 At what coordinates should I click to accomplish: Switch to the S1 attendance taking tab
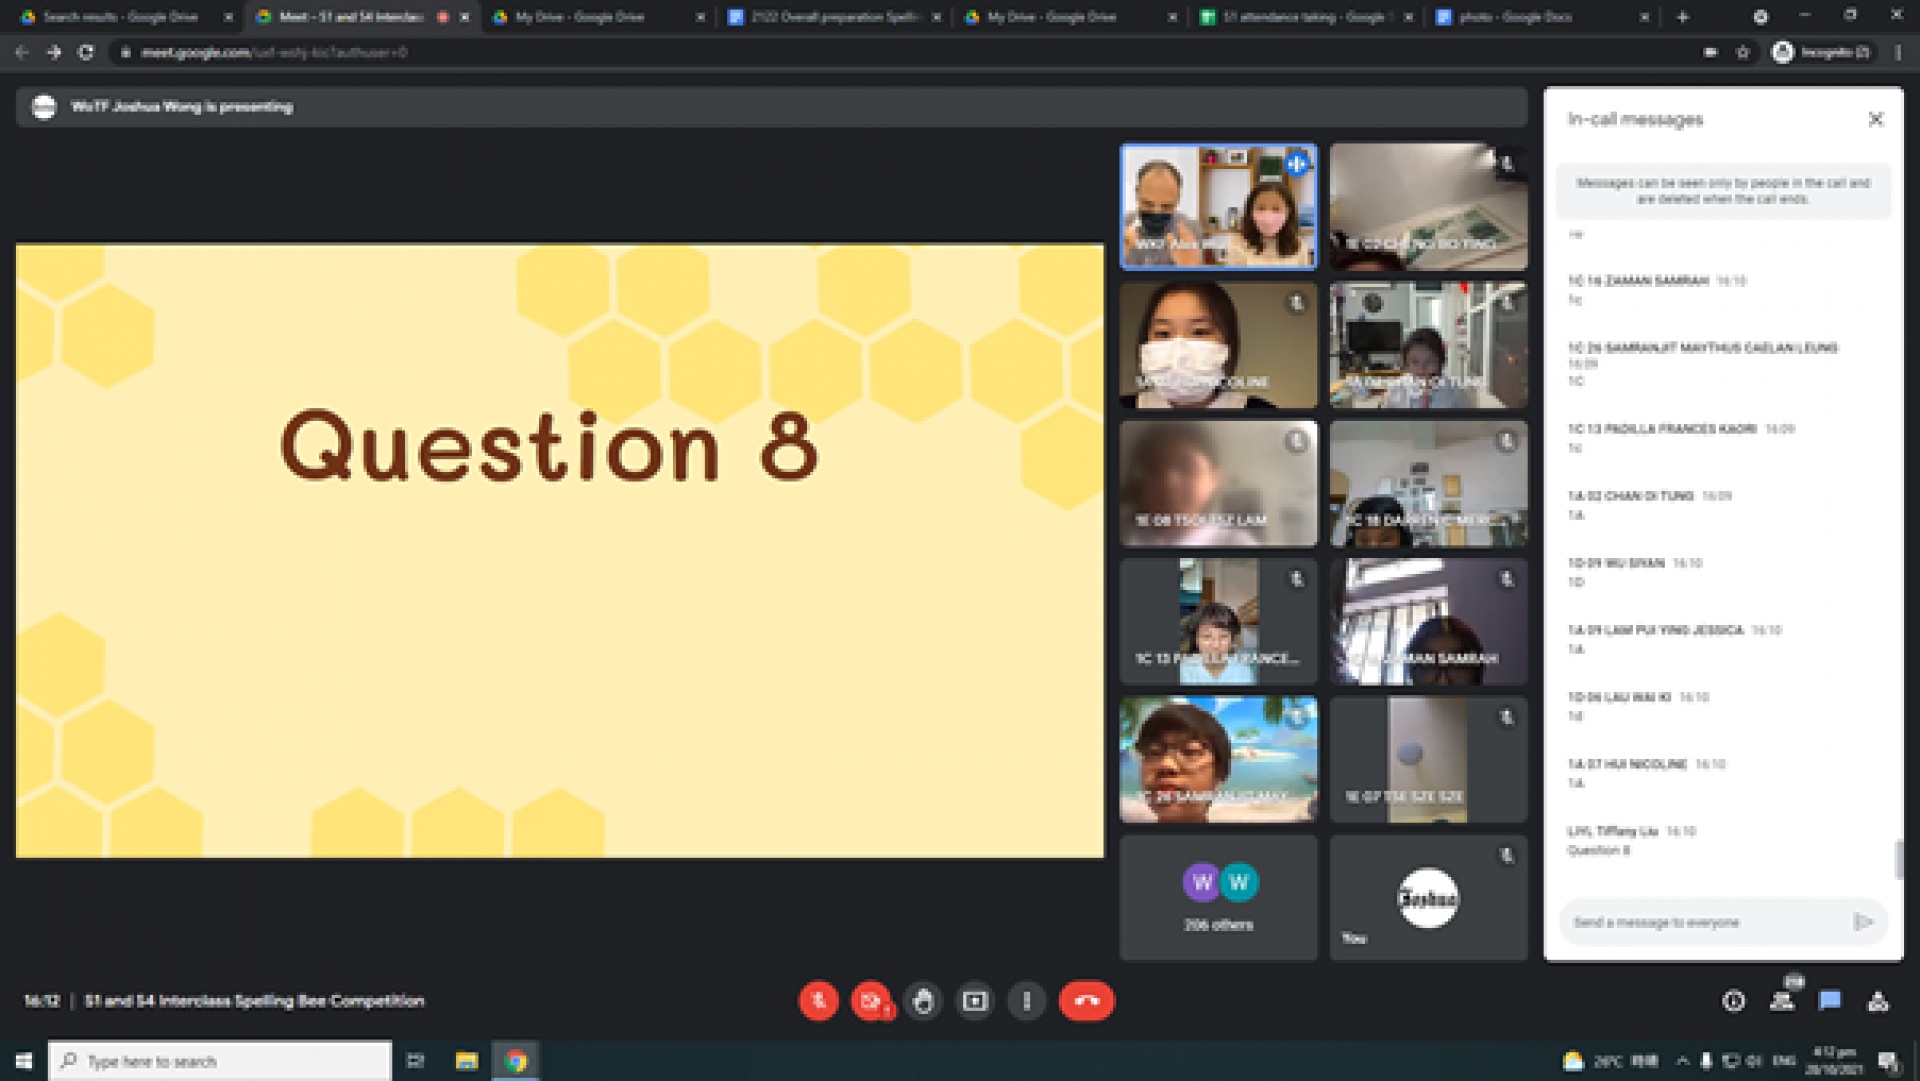[1300, 17]
